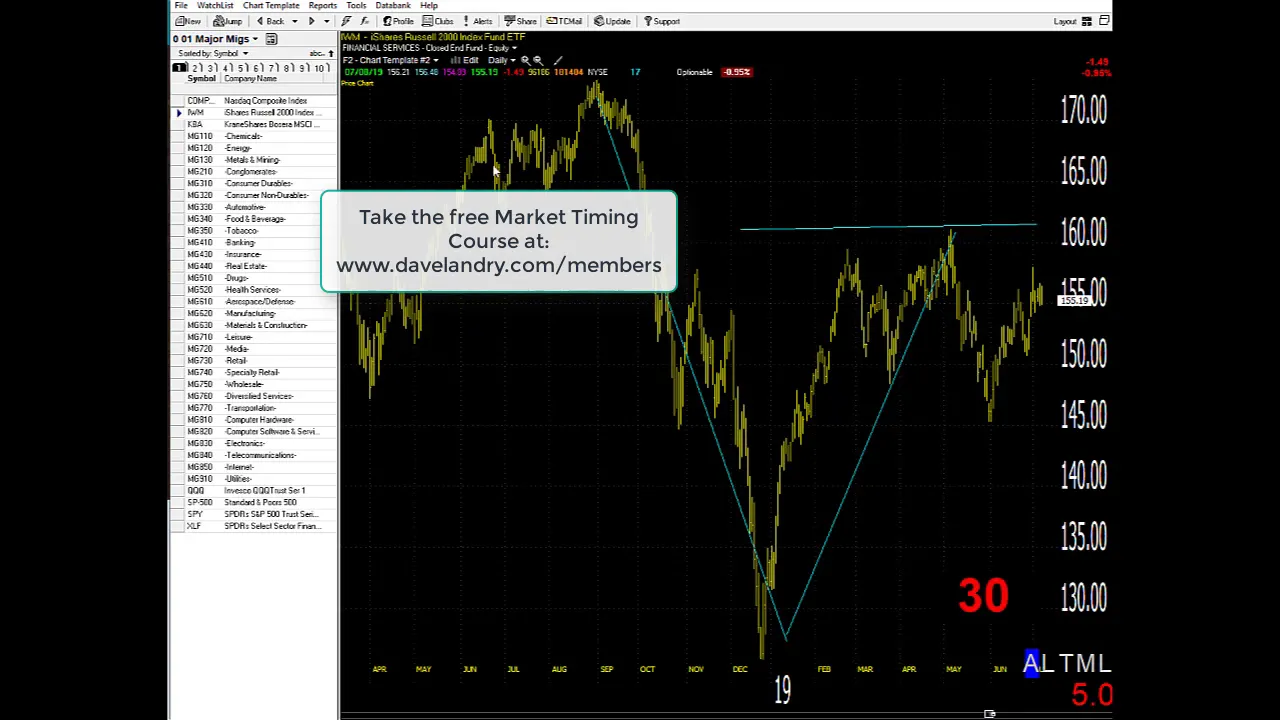Open the Daily time frame dropdown
The height and width of the screenshot is (720, 1280).
pos(501,60)
